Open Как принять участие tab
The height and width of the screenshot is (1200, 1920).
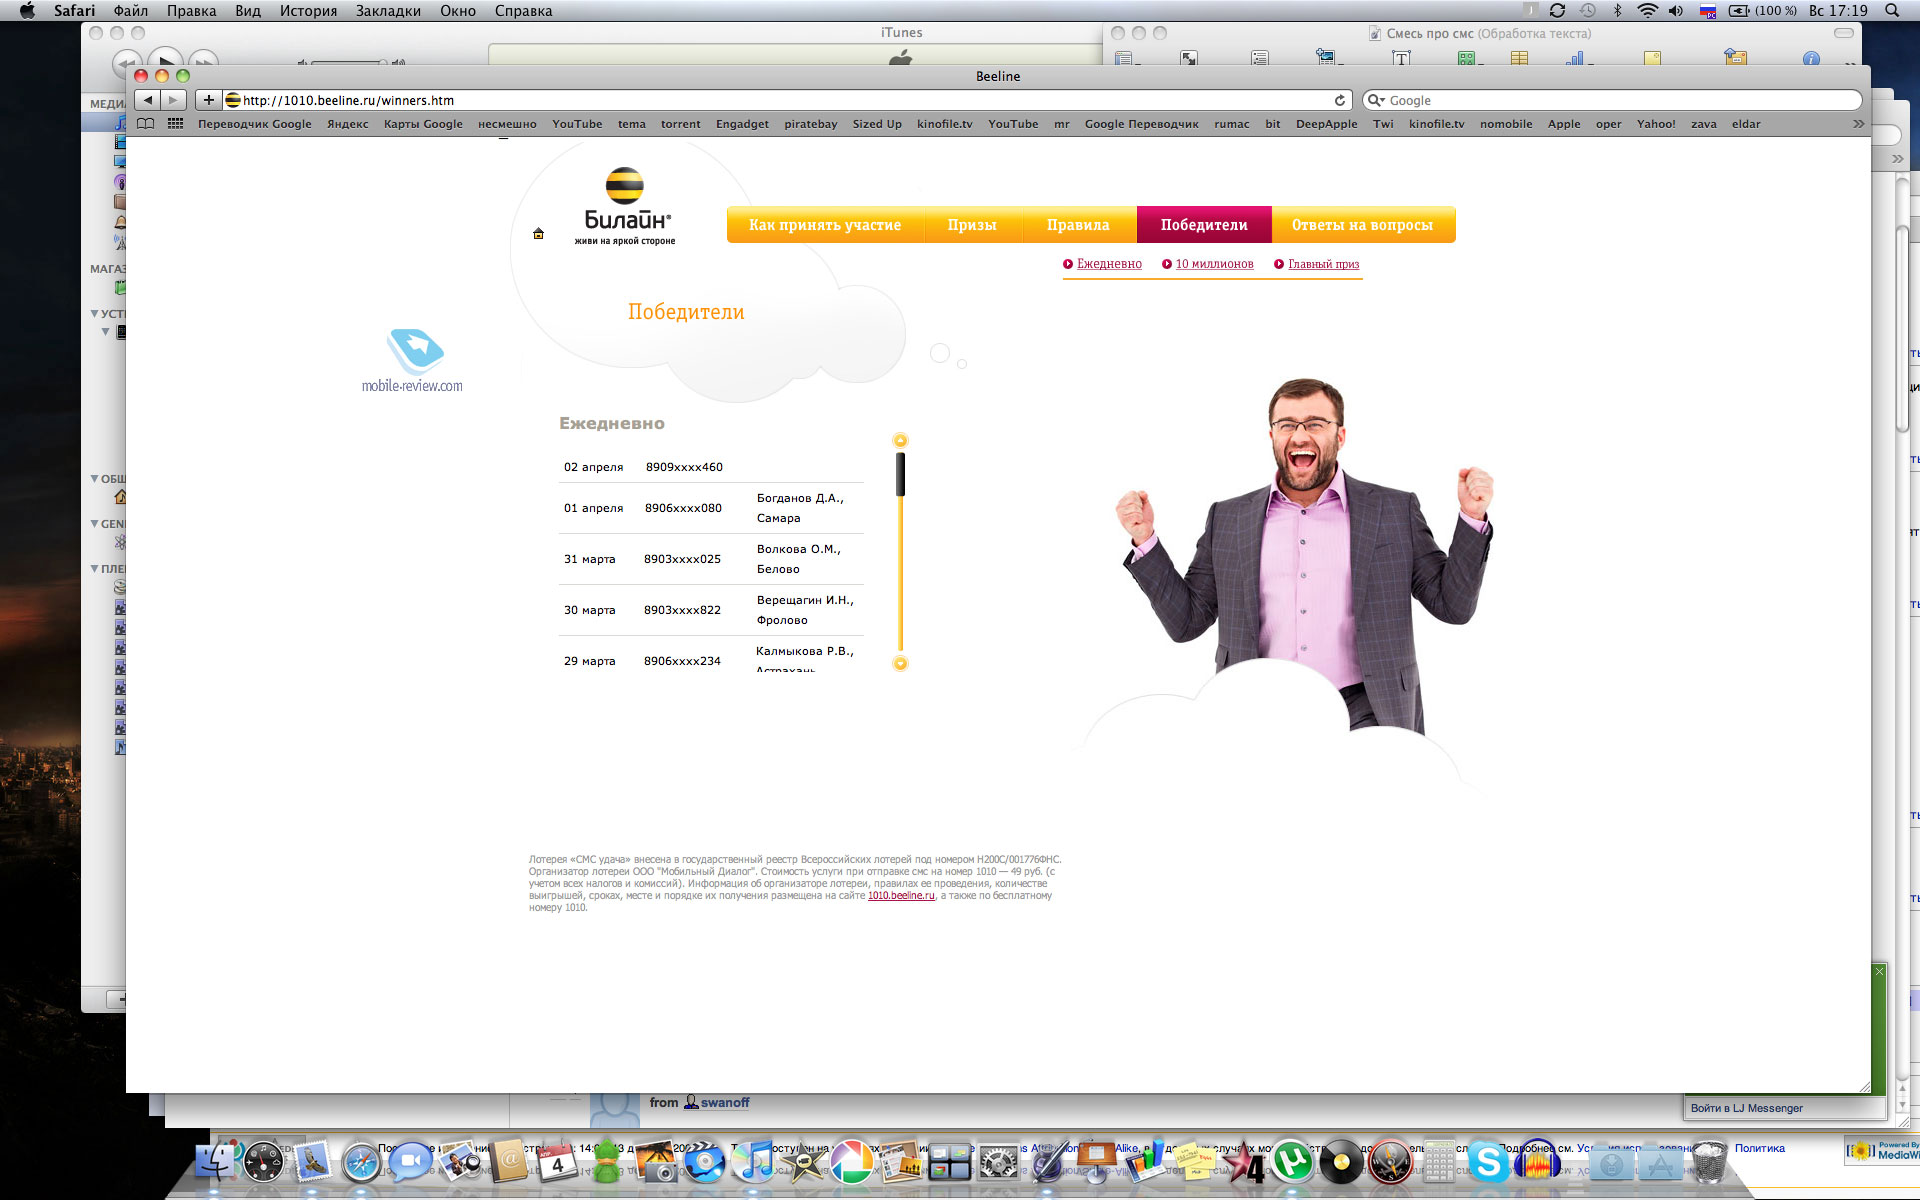point(825,225)
